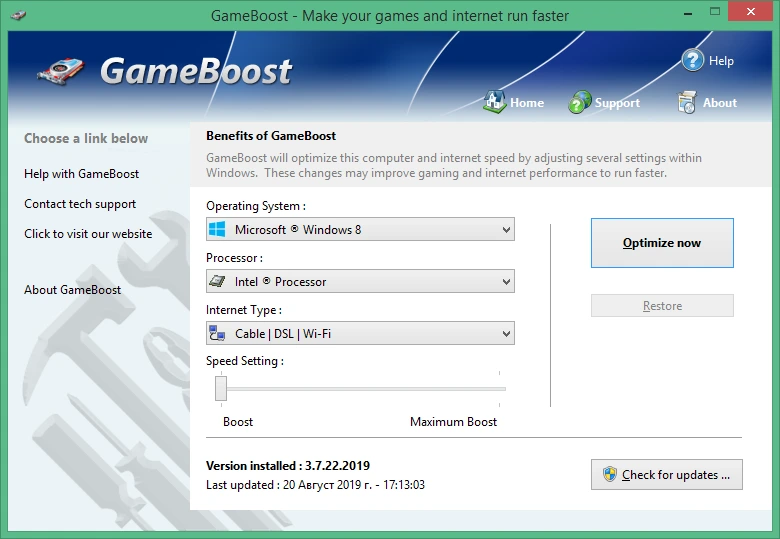Click the Operating System label
Screen dimensions: 780x539
click(x=256, y=206)
